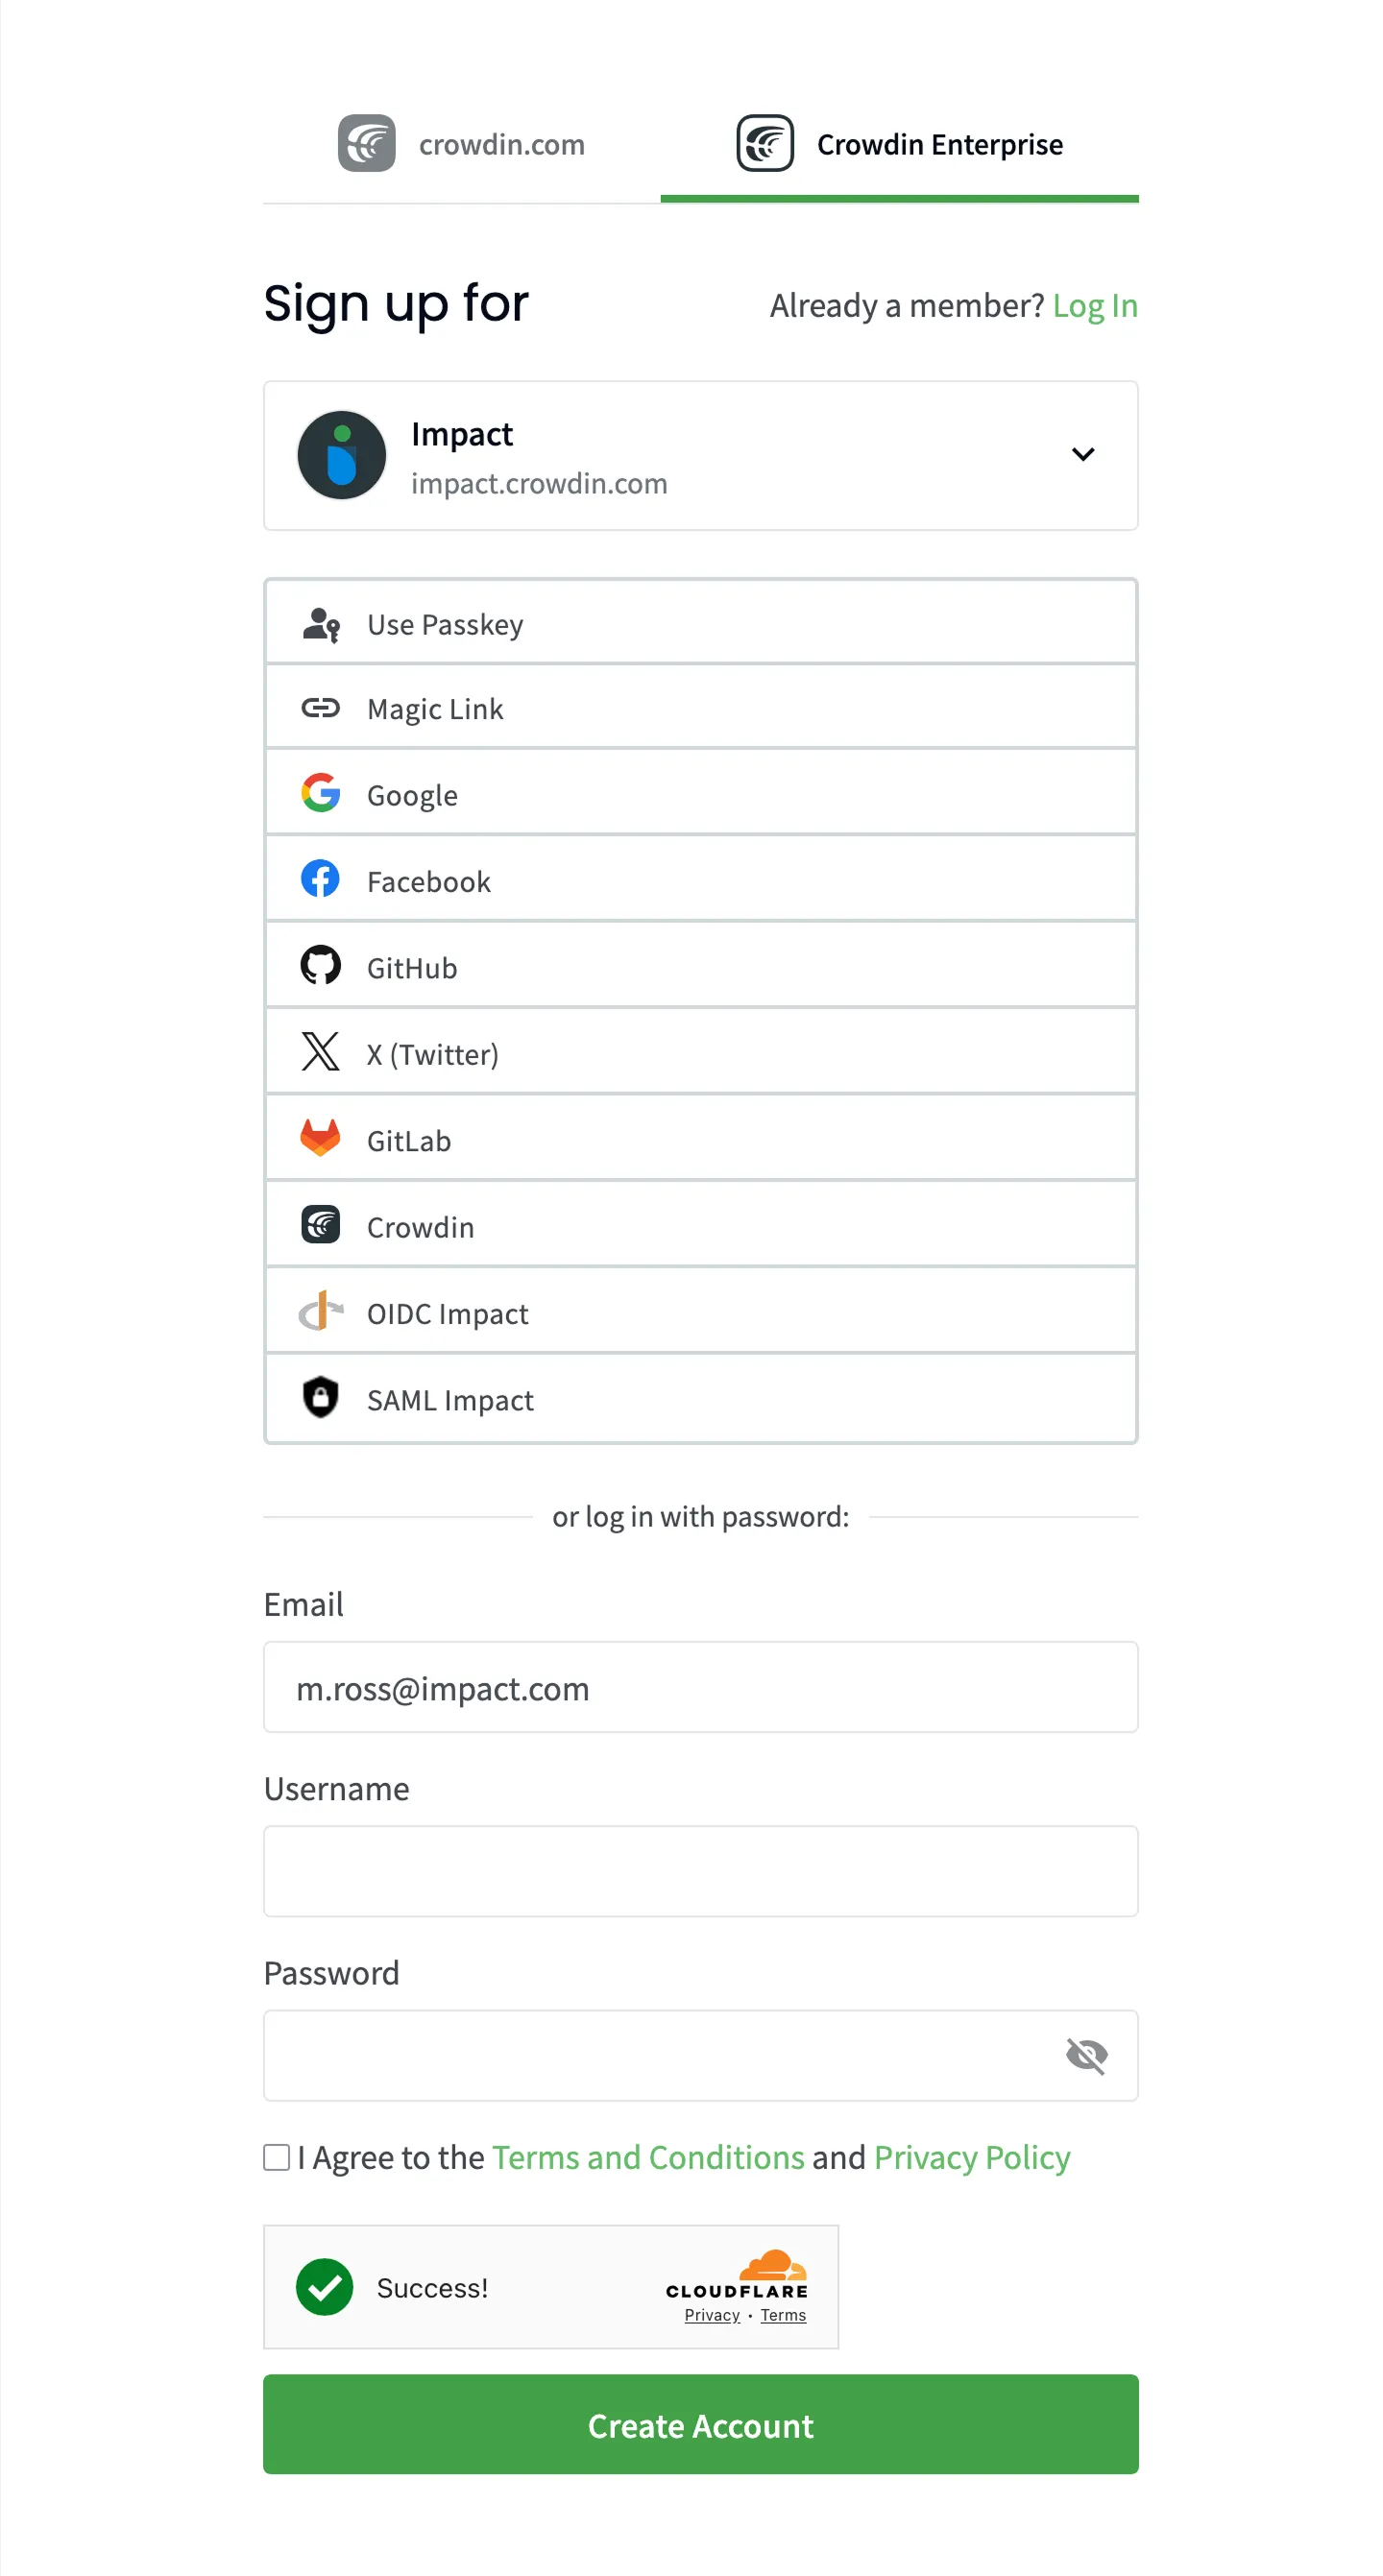
Task: Select the Crowdin Enterprise tab
Action: (x=899, y=145)
